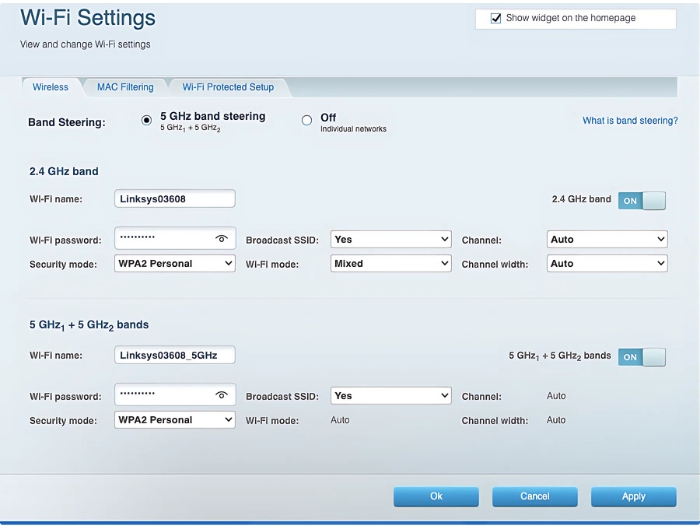700x528 pixels.
Task: Focus the 5 GHz bands Wi-Fi password field
Action: click(175, 395)
